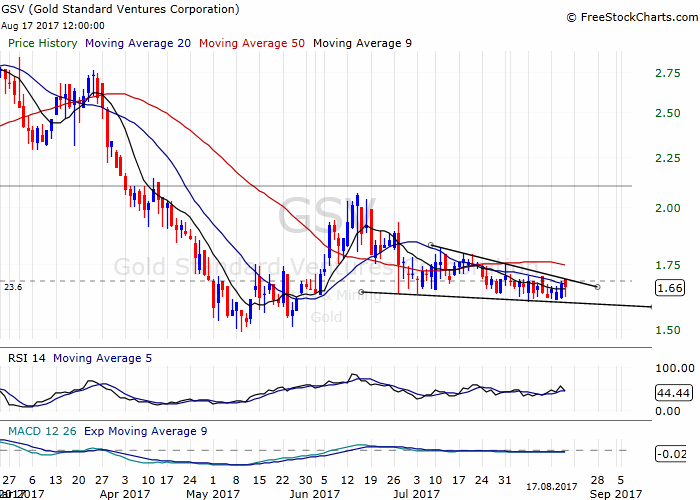Screen dimensions: 700x500
Task: Click the Price History legend label
Action: click(x=43, y=44)
